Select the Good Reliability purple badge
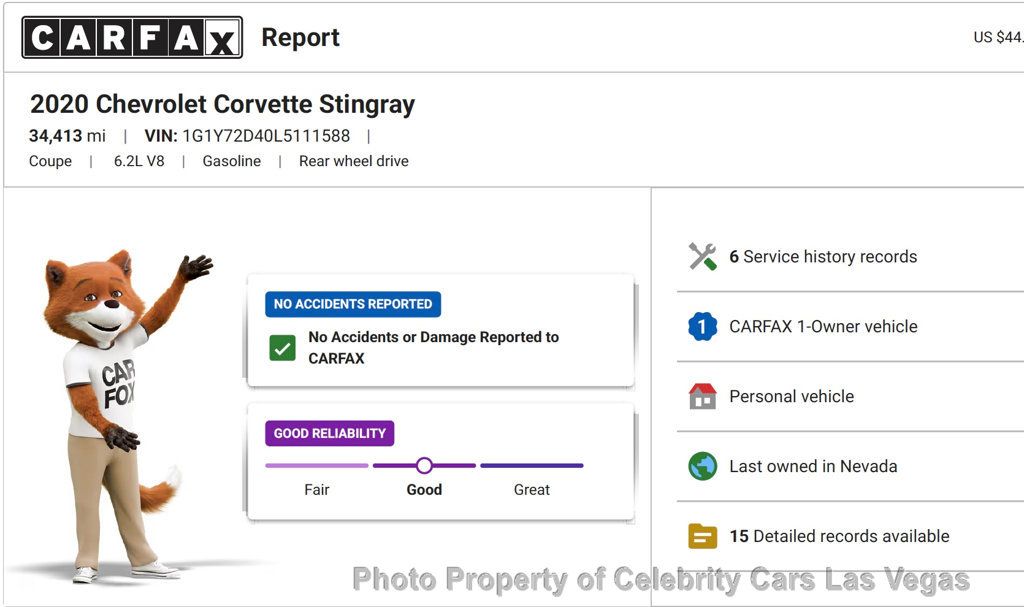The height and width of the screenshot is (607, 1024). coord(330,433)
